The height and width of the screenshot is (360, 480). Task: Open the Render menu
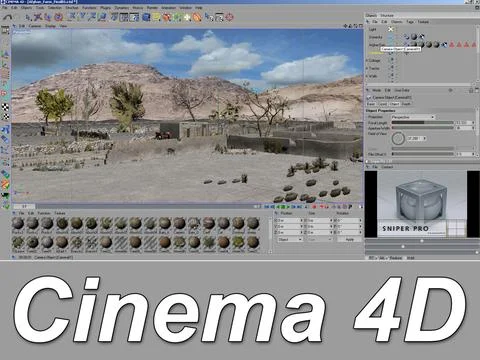(152, 7)
